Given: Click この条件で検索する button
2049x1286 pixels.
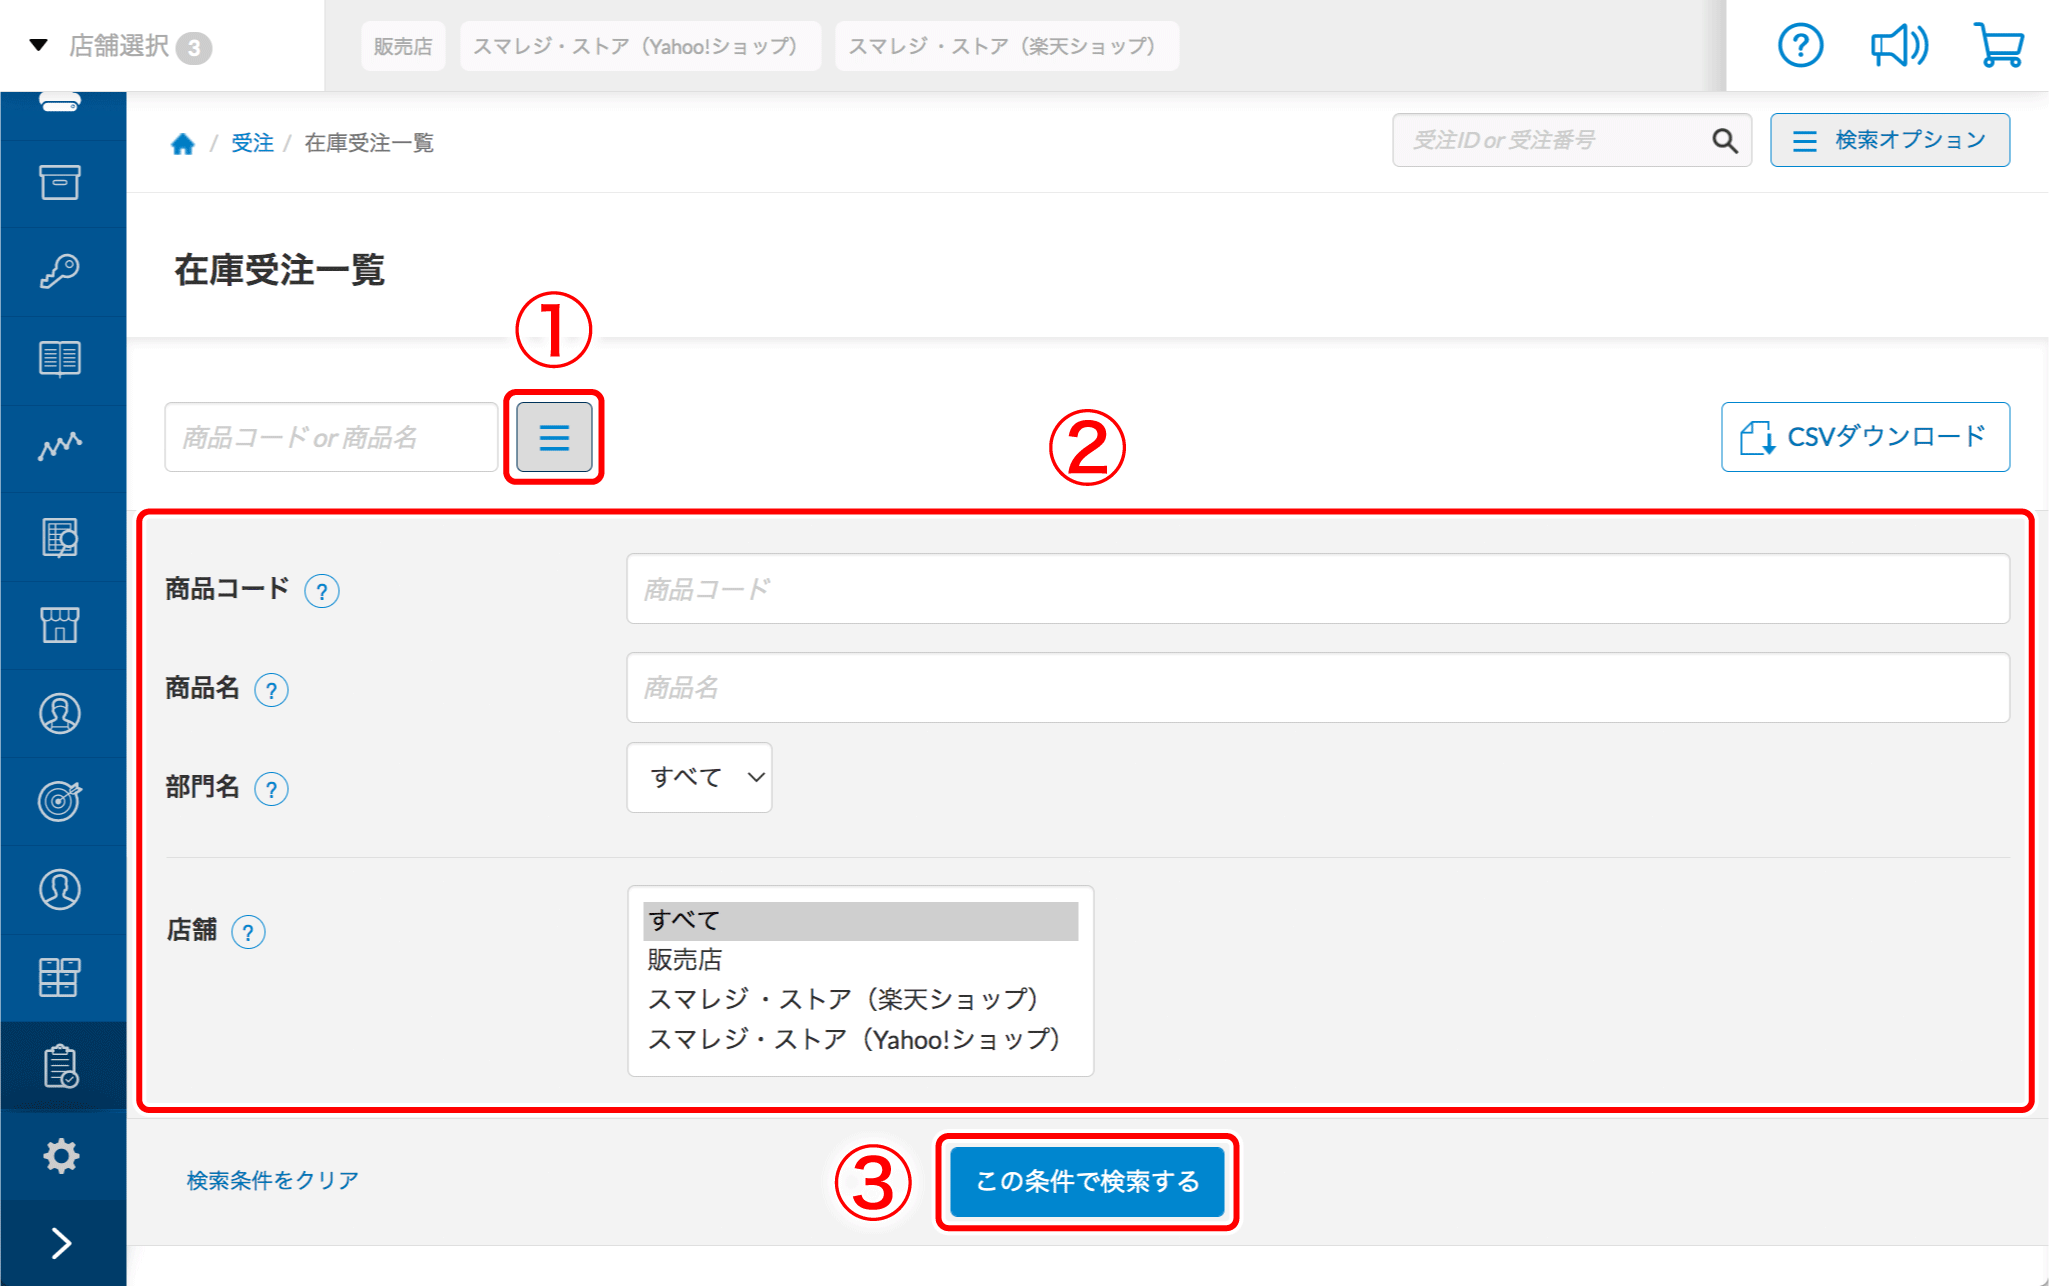Looking at the screenshot, I should pyautogui.click(x=1087, y=1181).
